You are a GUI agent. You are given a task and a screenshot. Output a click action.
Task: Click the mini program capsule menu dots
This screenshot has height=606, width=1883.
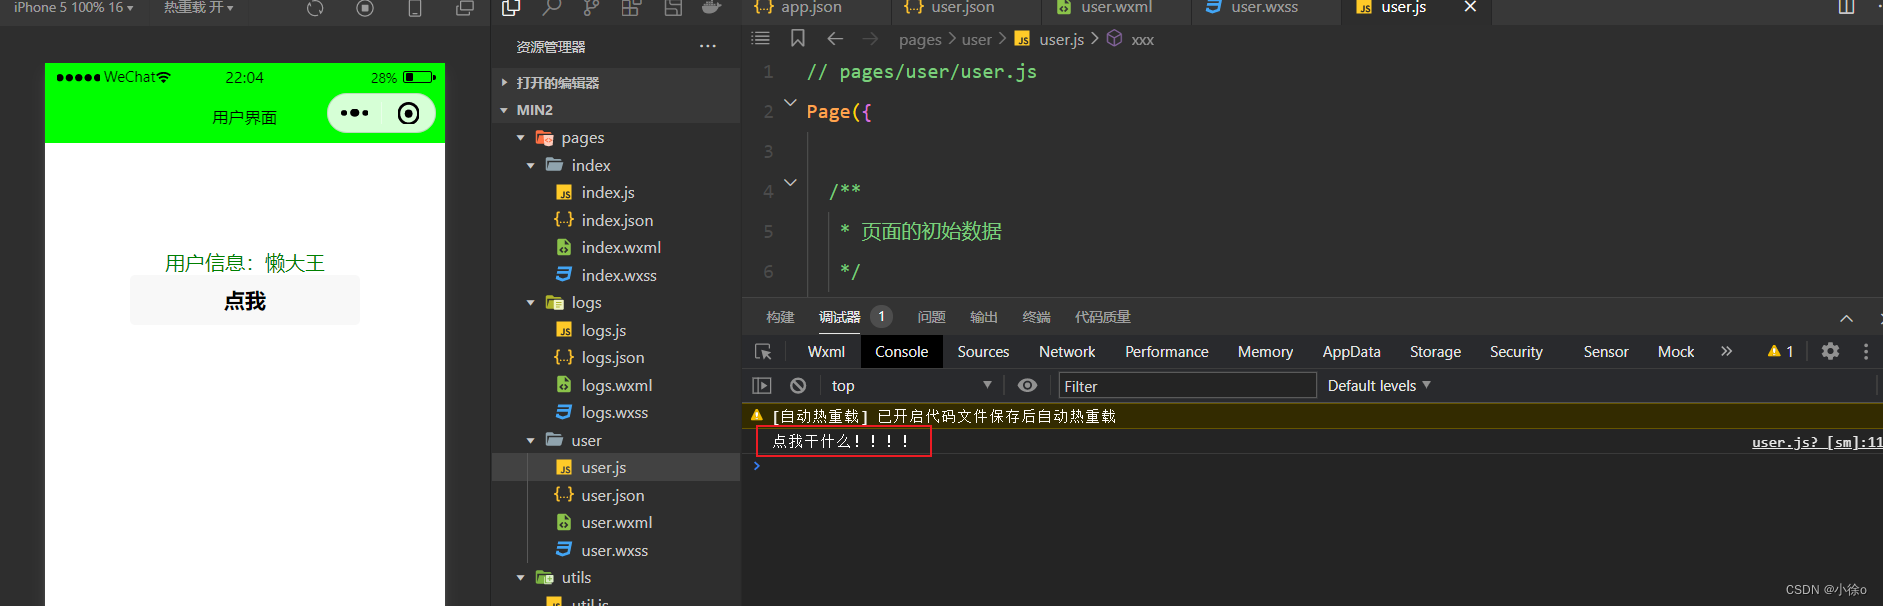pos(354,113)
